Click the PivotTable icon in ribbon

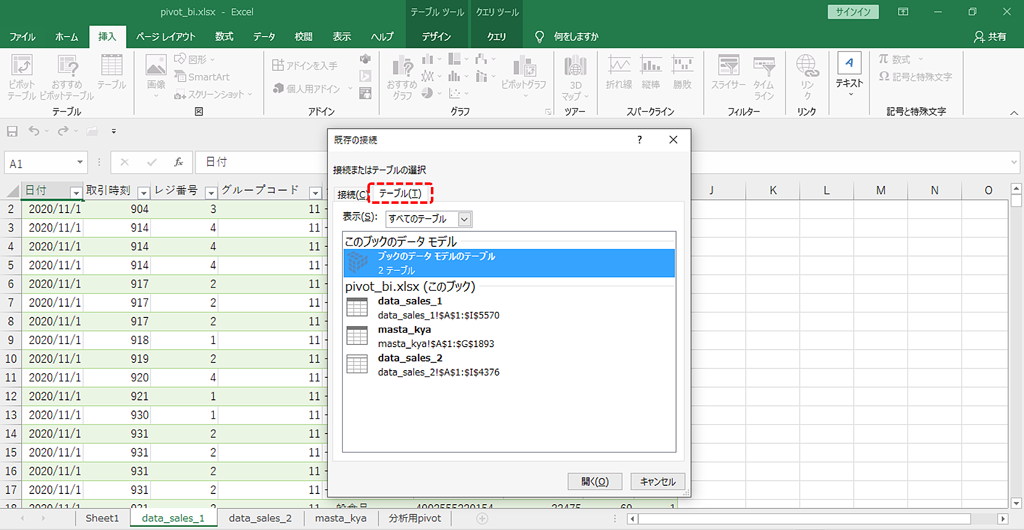tap(22, 77)
